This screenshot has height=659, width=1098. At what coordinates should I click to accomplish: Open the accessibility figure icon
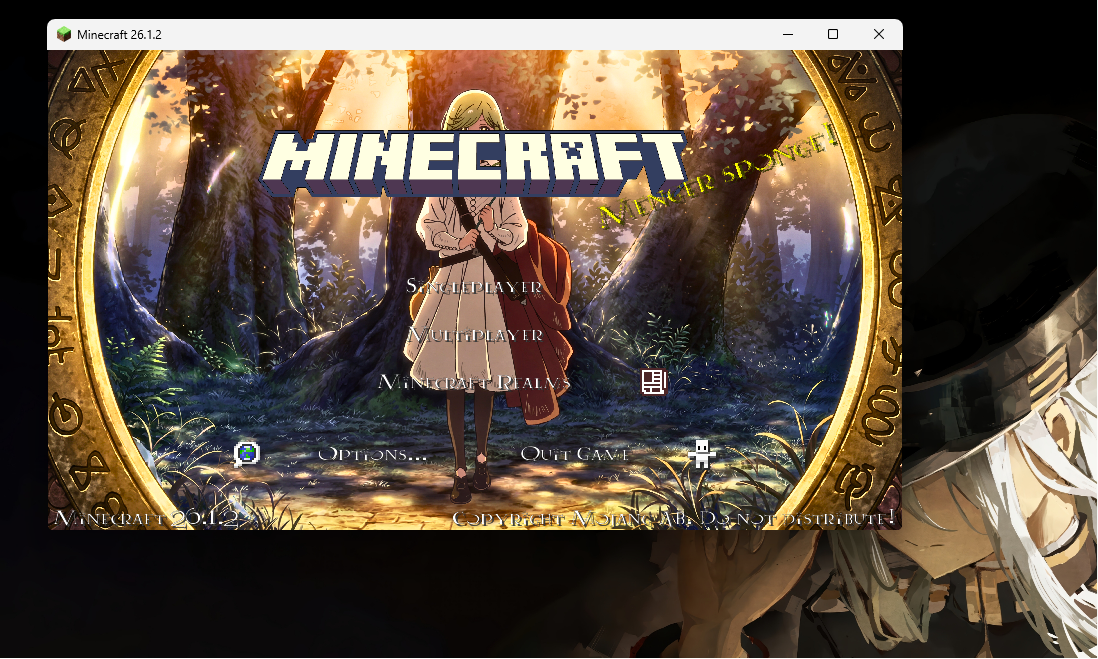pos(701,454)
